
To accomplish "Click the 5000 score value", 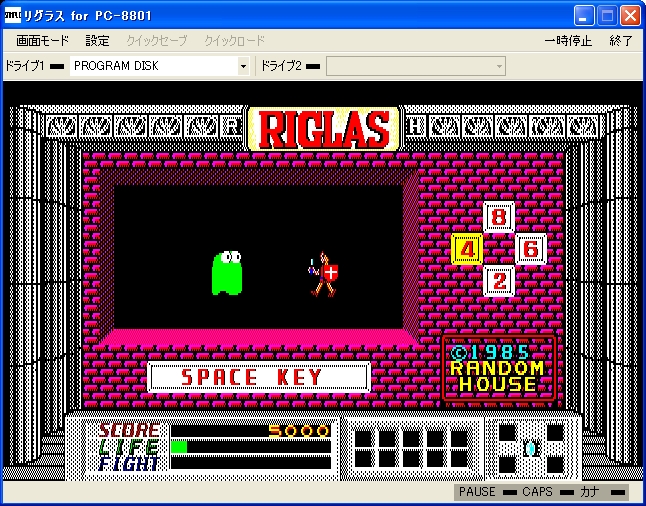I will pyautogui.click(x=300, y=431).
